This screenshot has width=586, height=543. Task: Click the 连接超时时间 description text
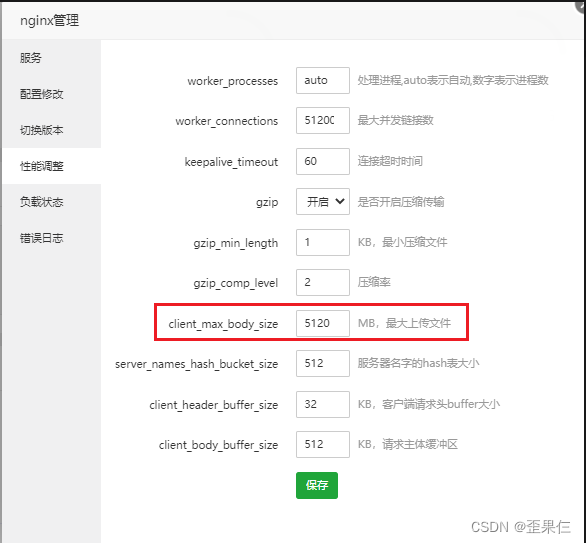(390, 161)
